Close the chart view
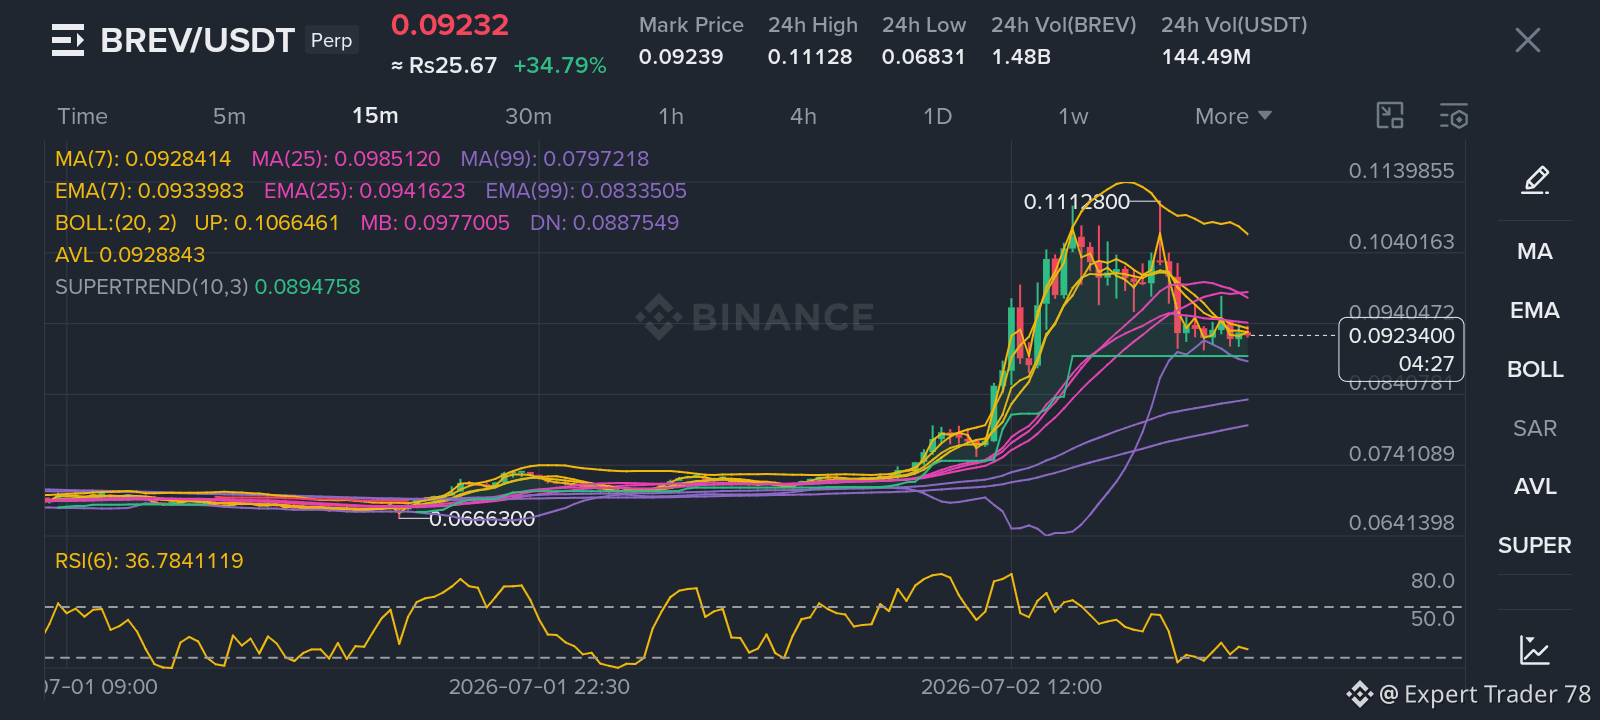This screenshot has width=1600, height=720. [x=1527, y=40]
